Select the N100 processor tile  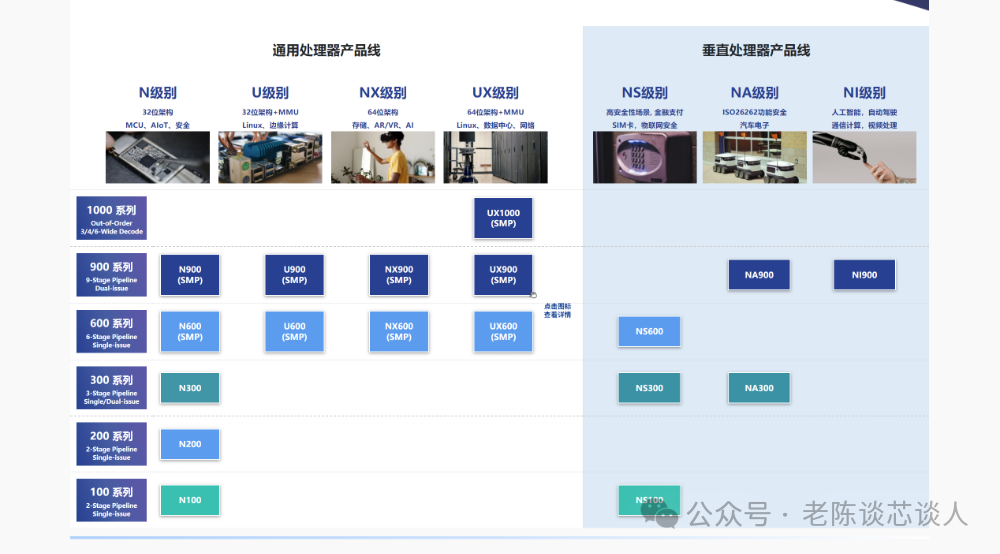click(x=190, y=500)
